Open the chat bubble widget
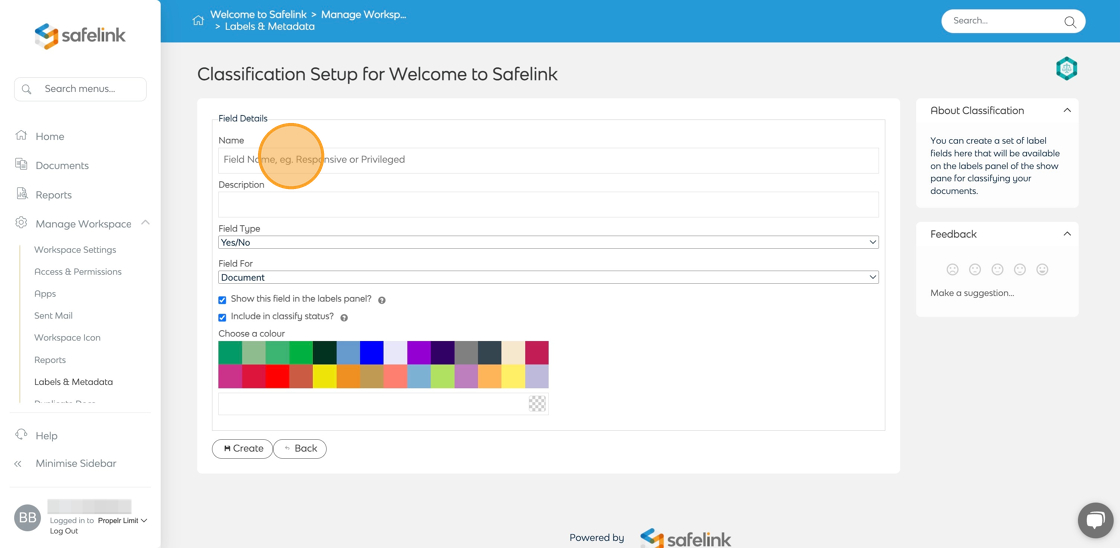The width and height of the screenshot is (1120, 548). pos(1095,520)
